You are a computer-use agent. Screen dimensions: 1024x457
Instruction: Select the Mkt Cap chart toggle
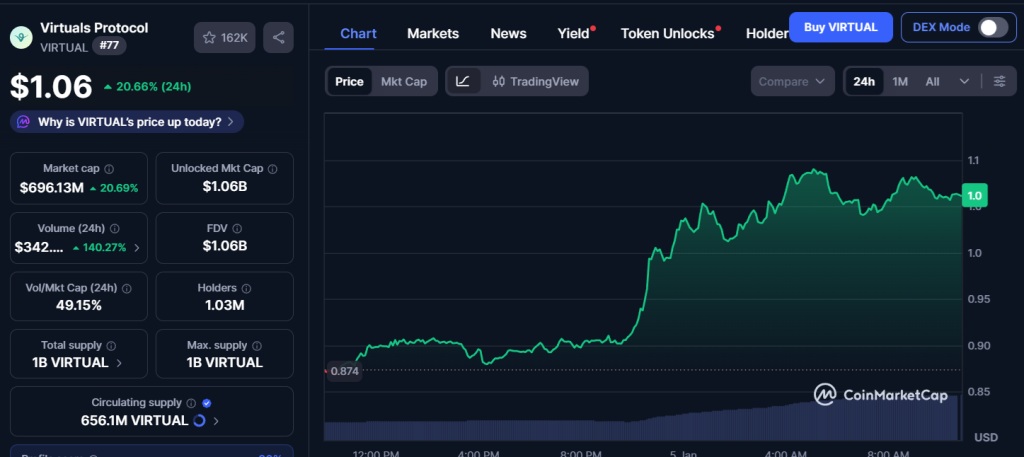point(404,81)
